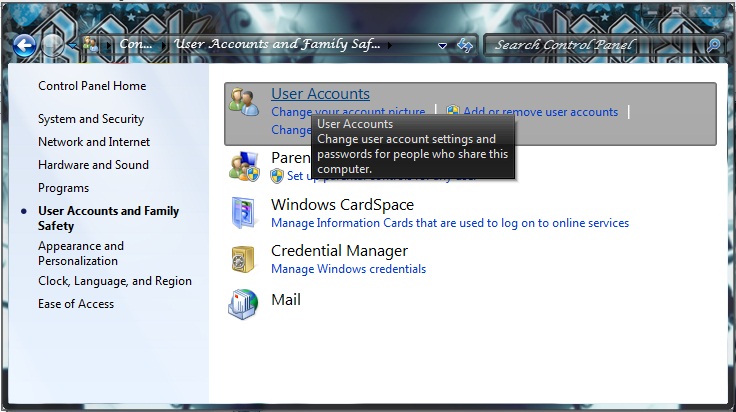
Task: Go to Ease of Access
Action: point(76,304)
